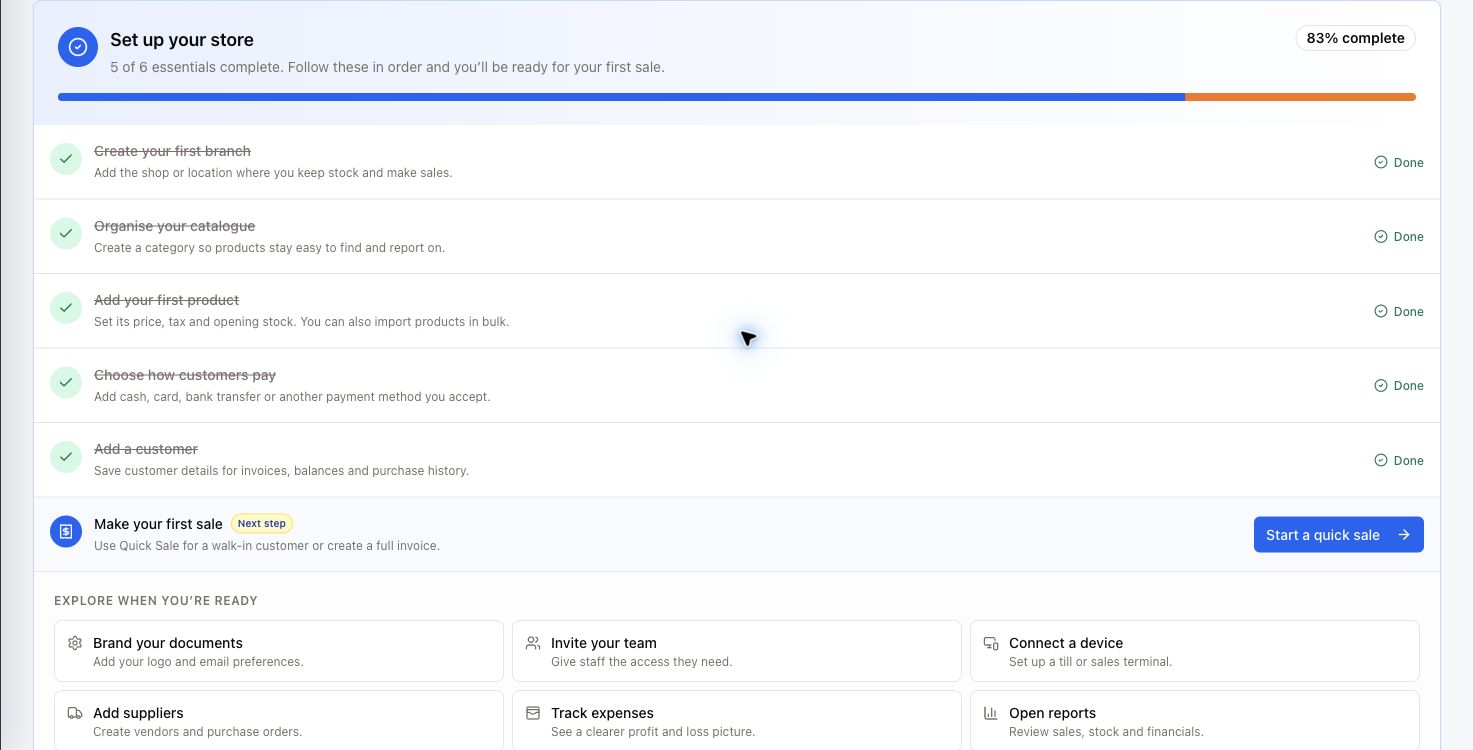Click the green check circle for Add a customer
Image resolution: width=1473 pixels, height=750 pixels.
(66, 457)
